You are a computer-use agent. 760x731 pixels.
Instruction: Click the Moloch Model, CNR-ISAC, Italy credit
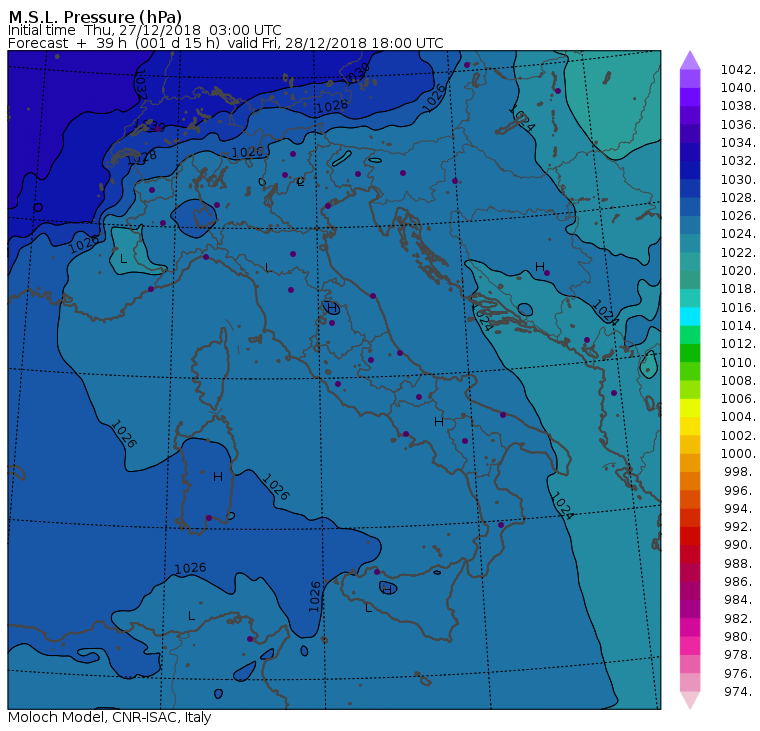(x=110, y=717)
